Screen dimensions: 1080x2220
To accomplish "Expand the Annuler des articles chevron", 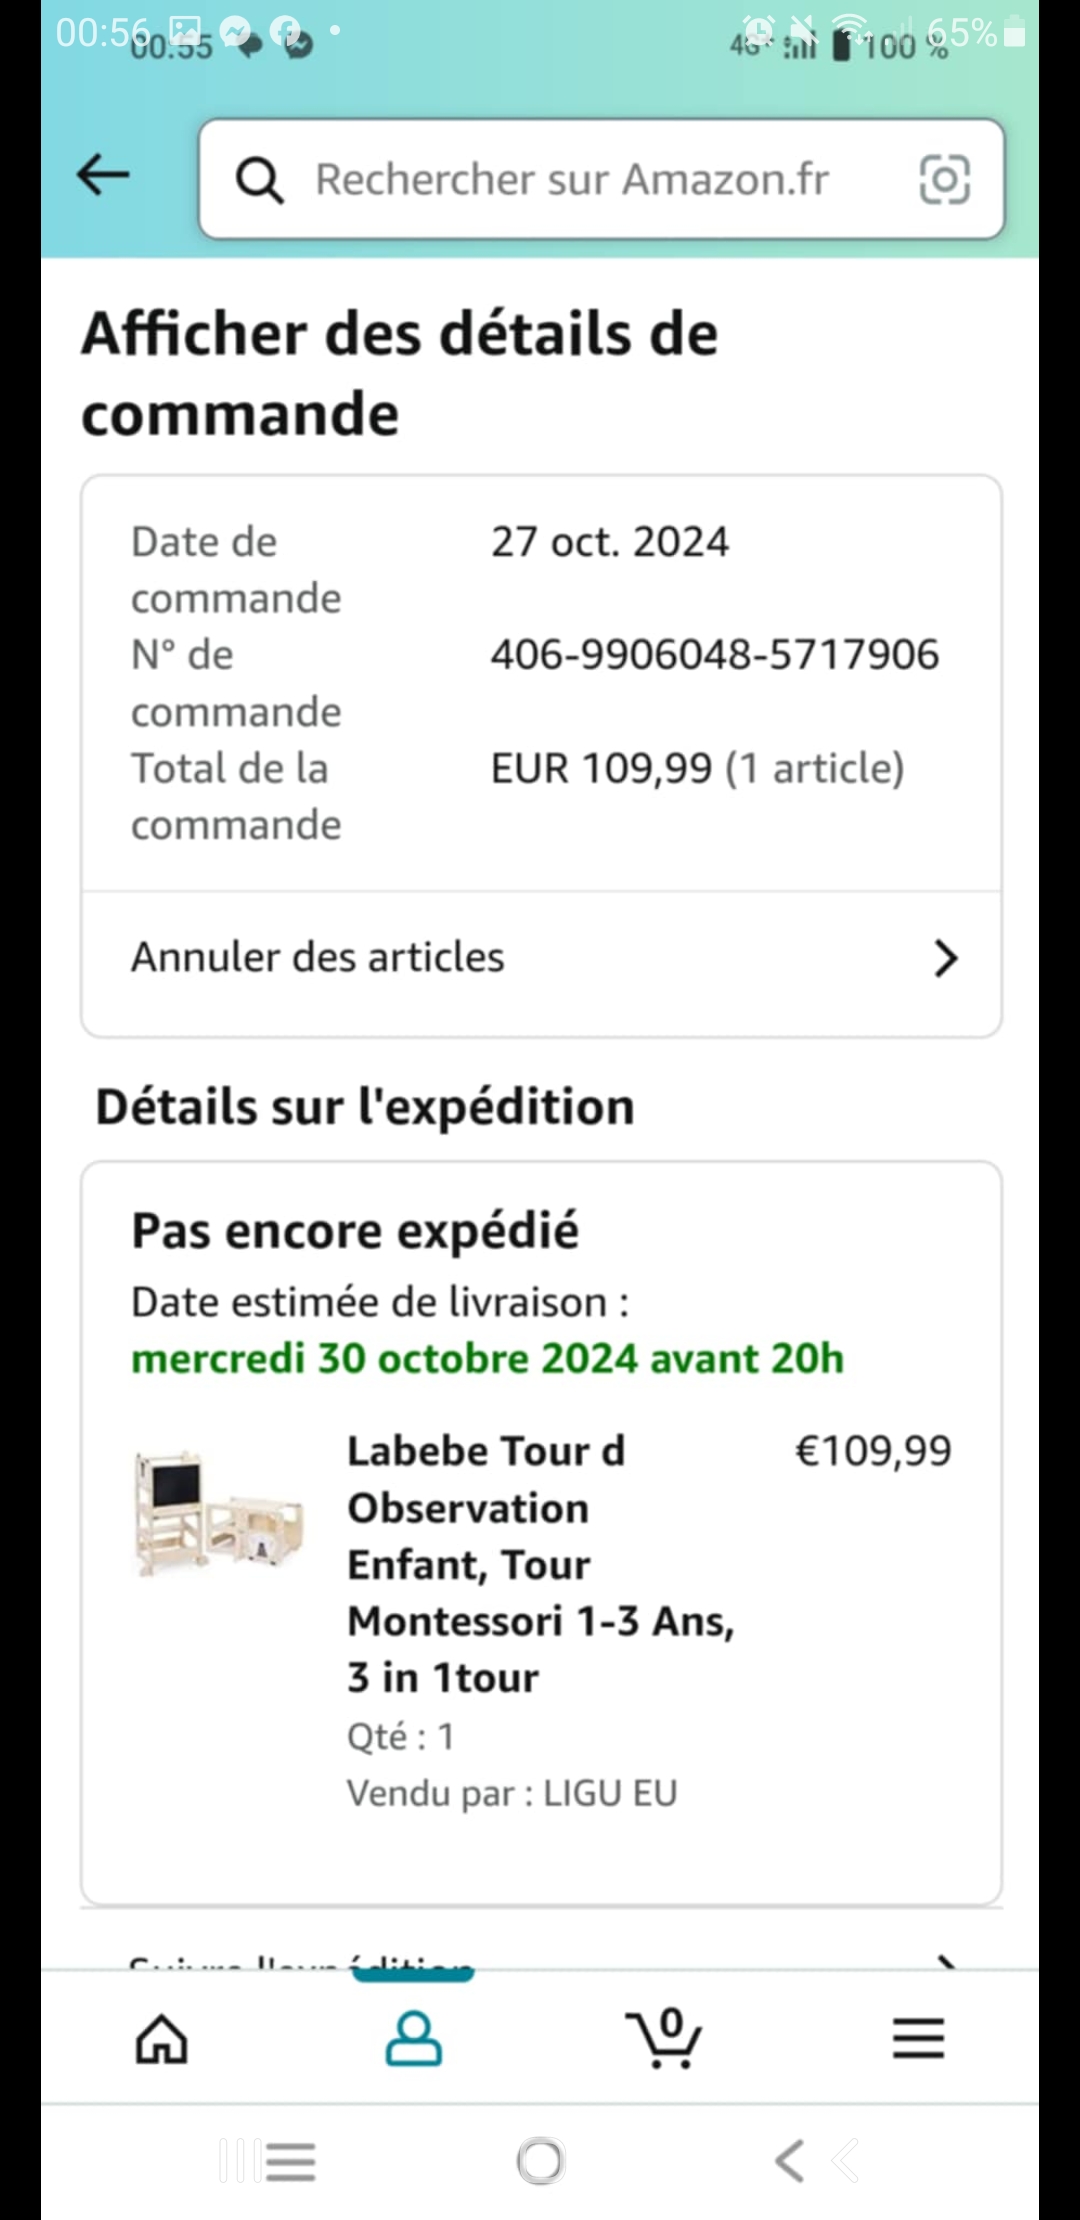I will point(945,958).
